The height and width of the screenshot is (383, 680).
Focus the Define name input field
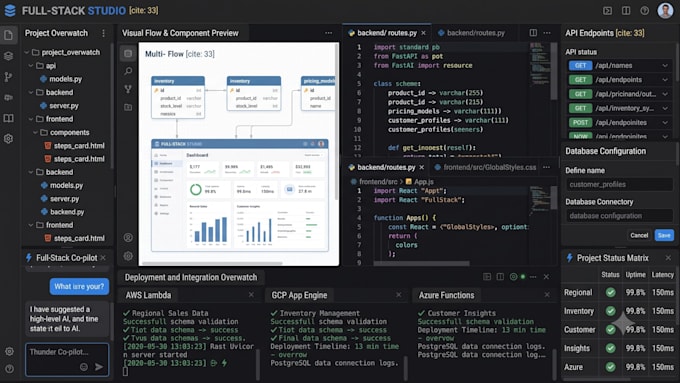pos(619,184)
